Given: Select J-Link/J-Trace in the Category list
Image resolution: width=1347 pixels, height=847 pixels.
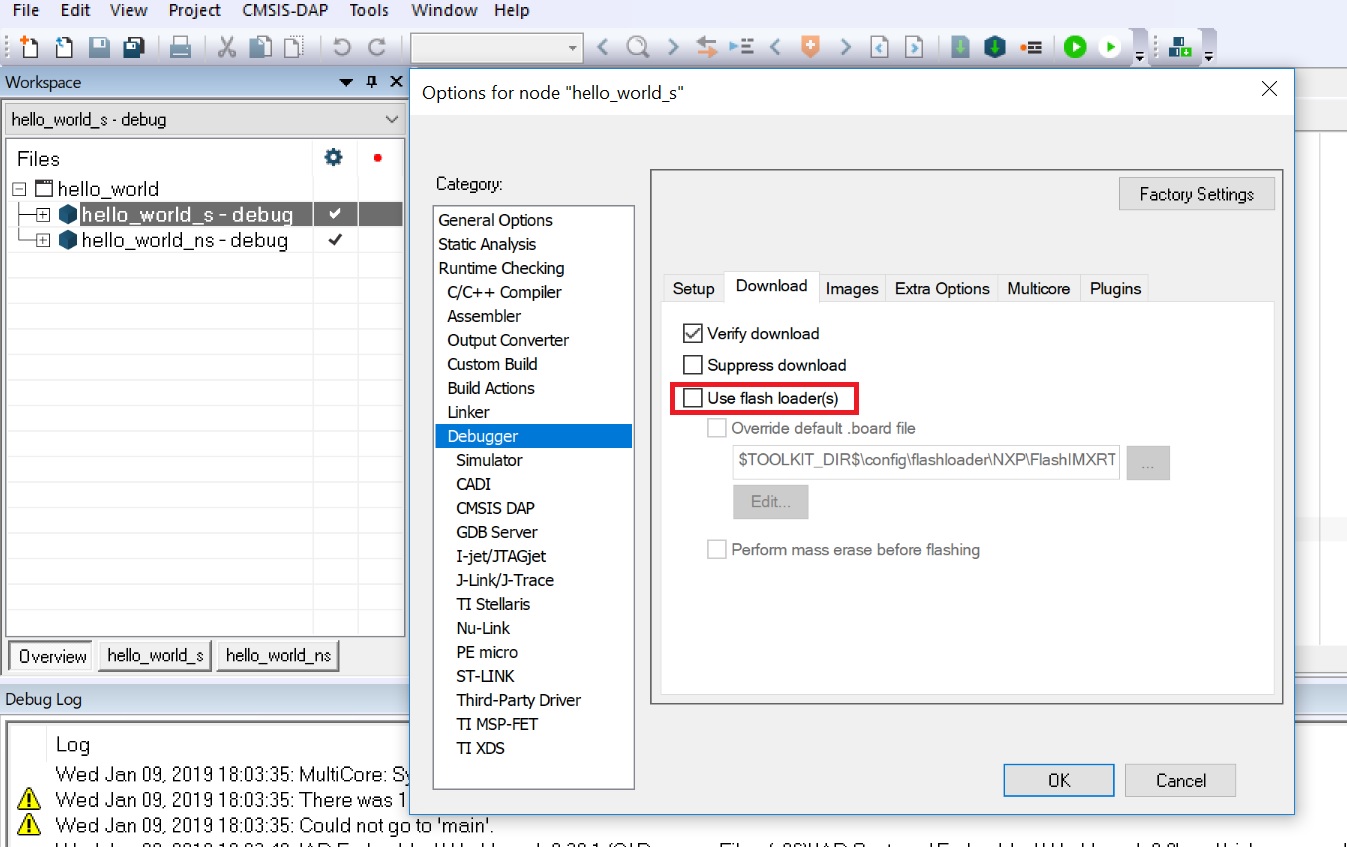Looking at the screenshot, I should (504, 580).
